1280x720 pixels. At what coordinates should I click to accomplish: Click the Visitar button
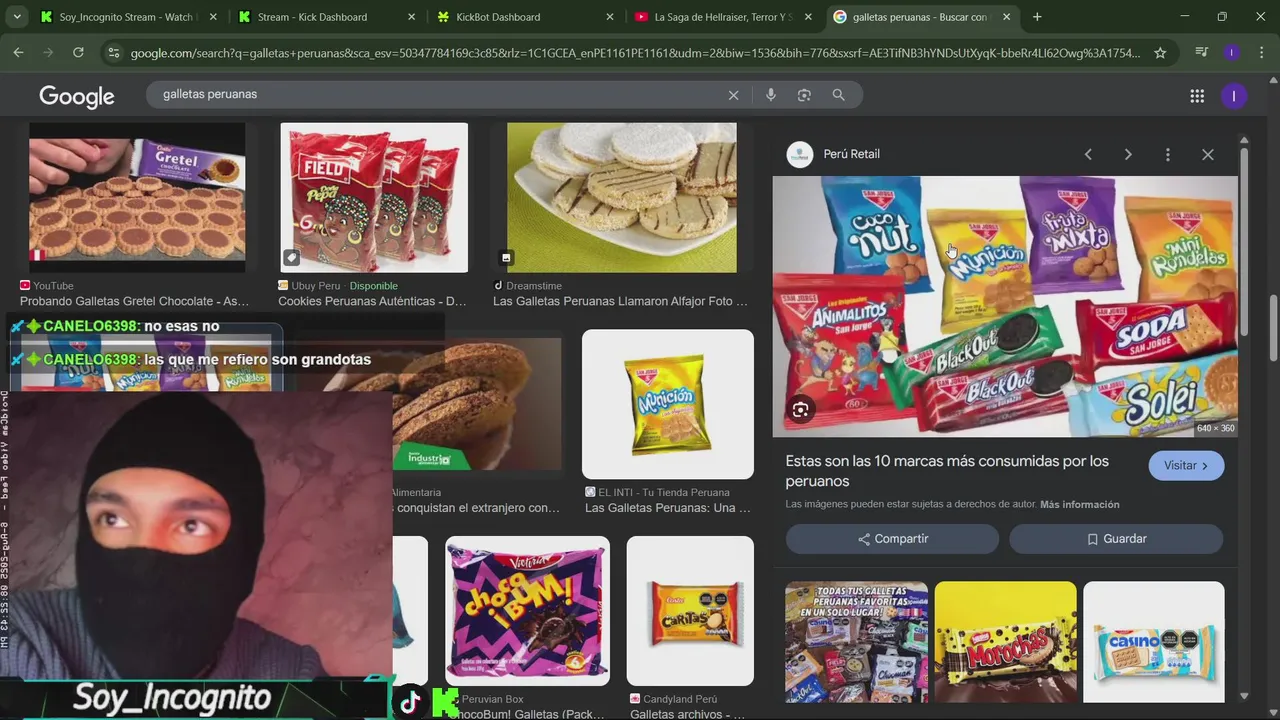tap(1186, 466)
